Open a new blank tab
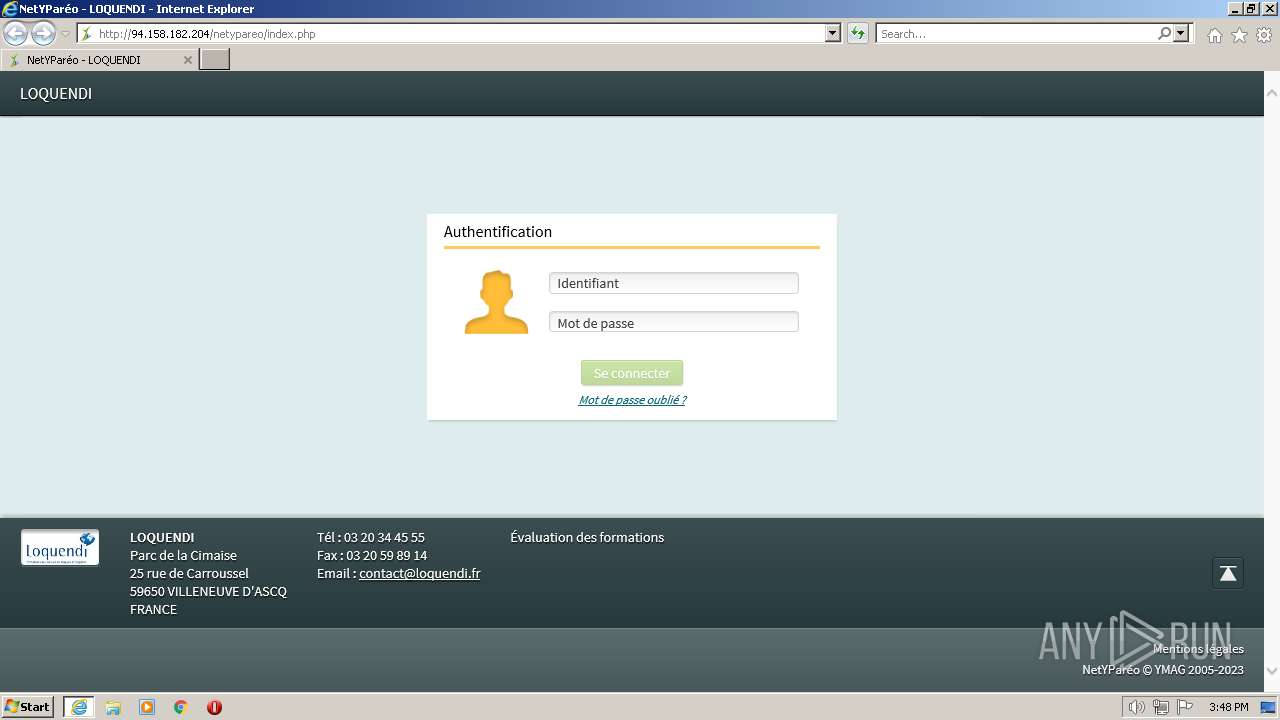Image resolution: width=1280 pixels, height=720 pixels. point(215,59)
